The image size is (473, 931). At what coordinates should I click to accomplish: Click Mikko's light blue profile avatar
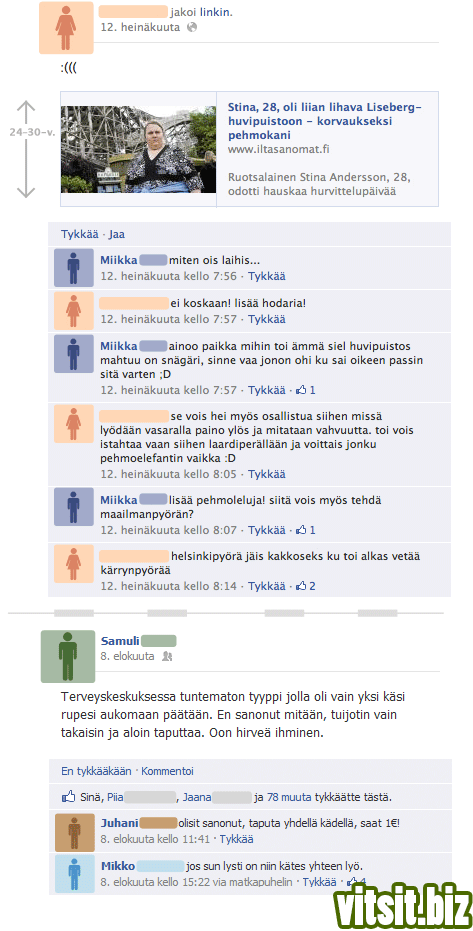pyautogui.click(x=74, y=873)
